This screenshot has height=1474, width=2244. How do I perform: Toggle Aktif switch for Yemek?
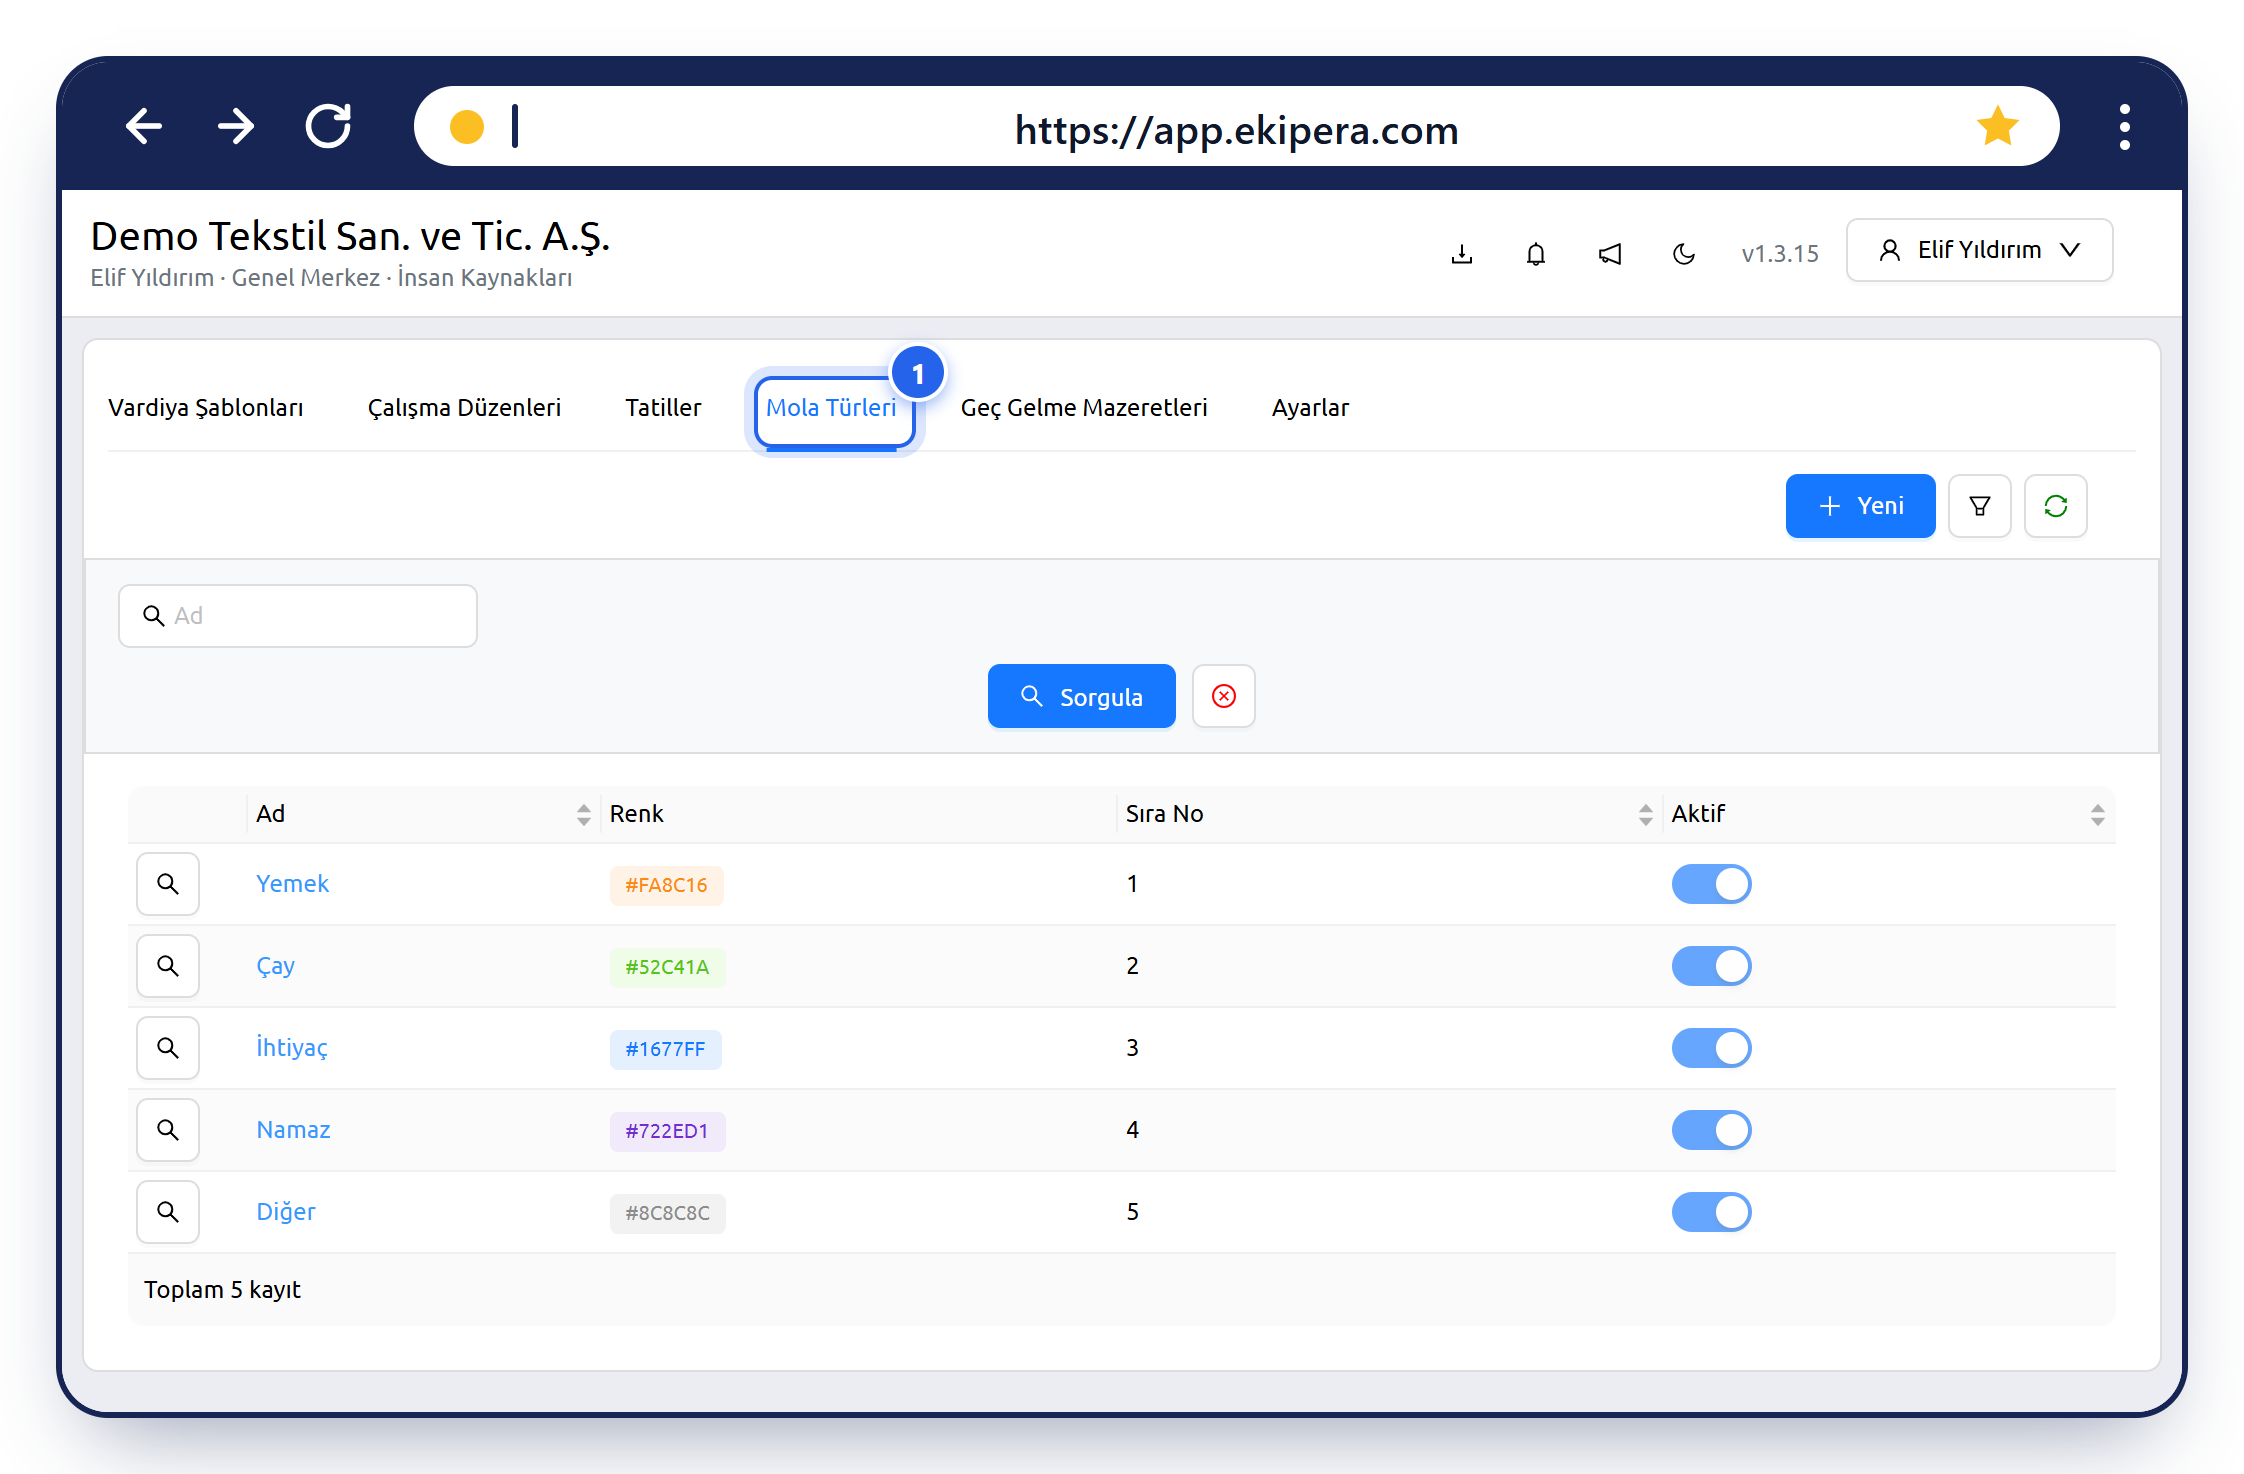click(x=1711, y=884)
